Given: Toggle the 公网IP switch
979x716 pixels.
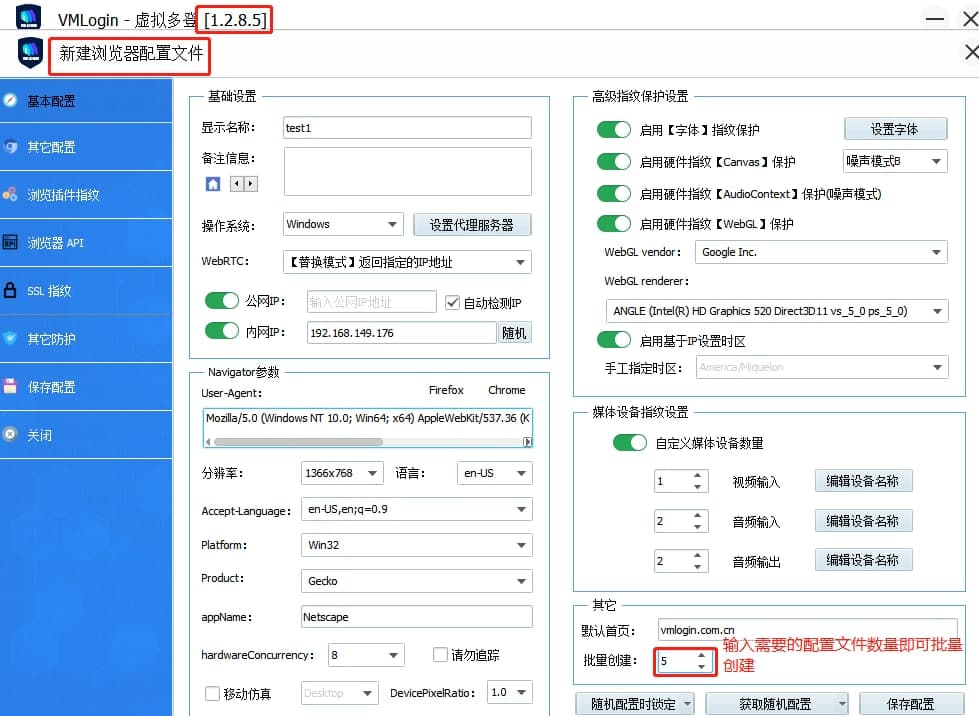Looking at the screenshot, I should point(221,302).
